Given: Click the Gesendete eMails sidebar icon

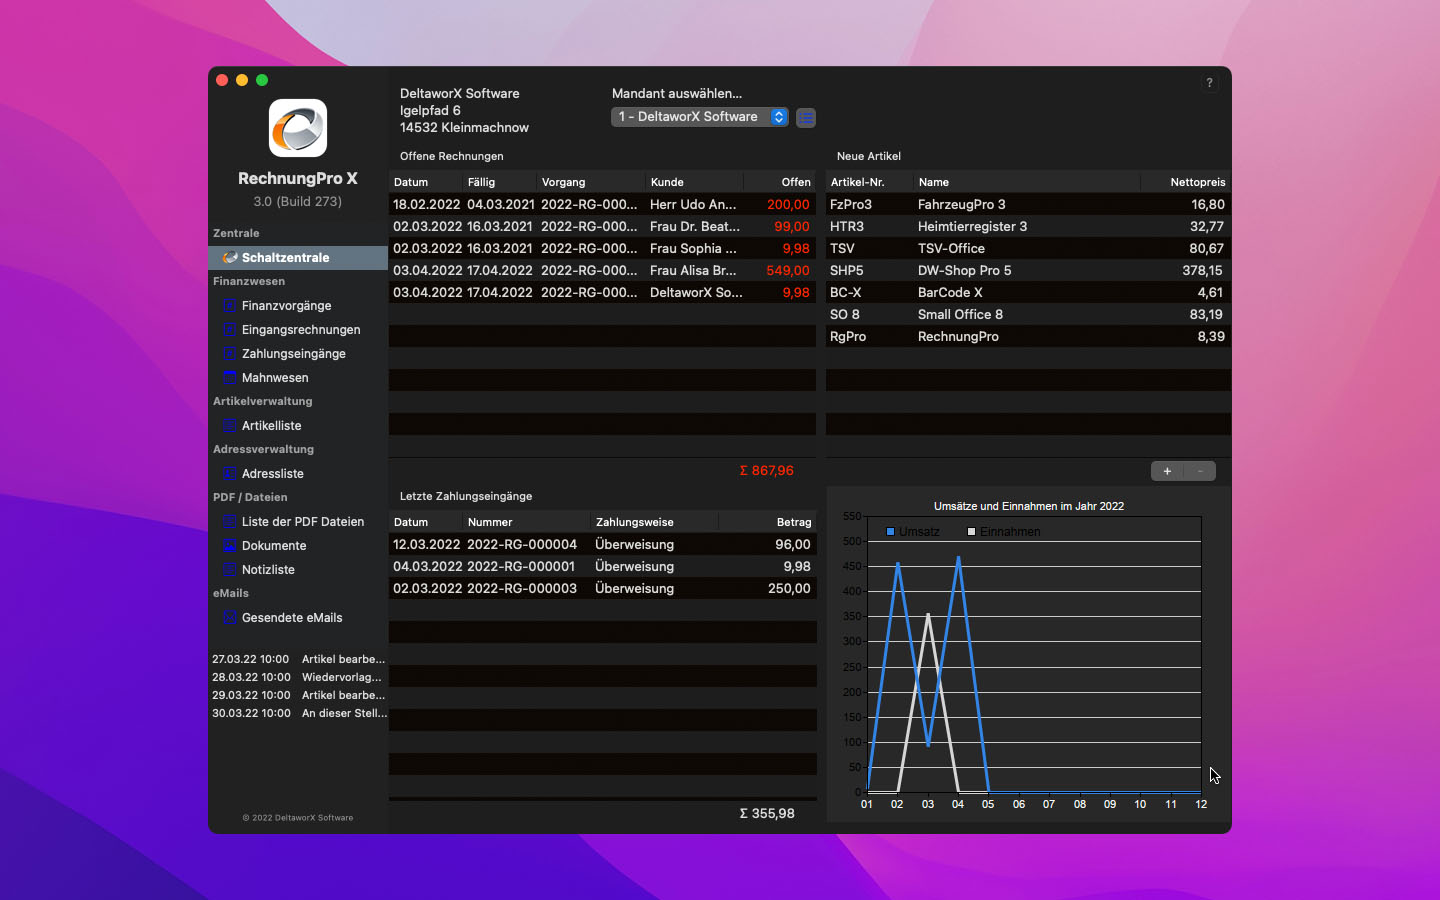Looking at the screenshot, I should click(x=229, y=617).
